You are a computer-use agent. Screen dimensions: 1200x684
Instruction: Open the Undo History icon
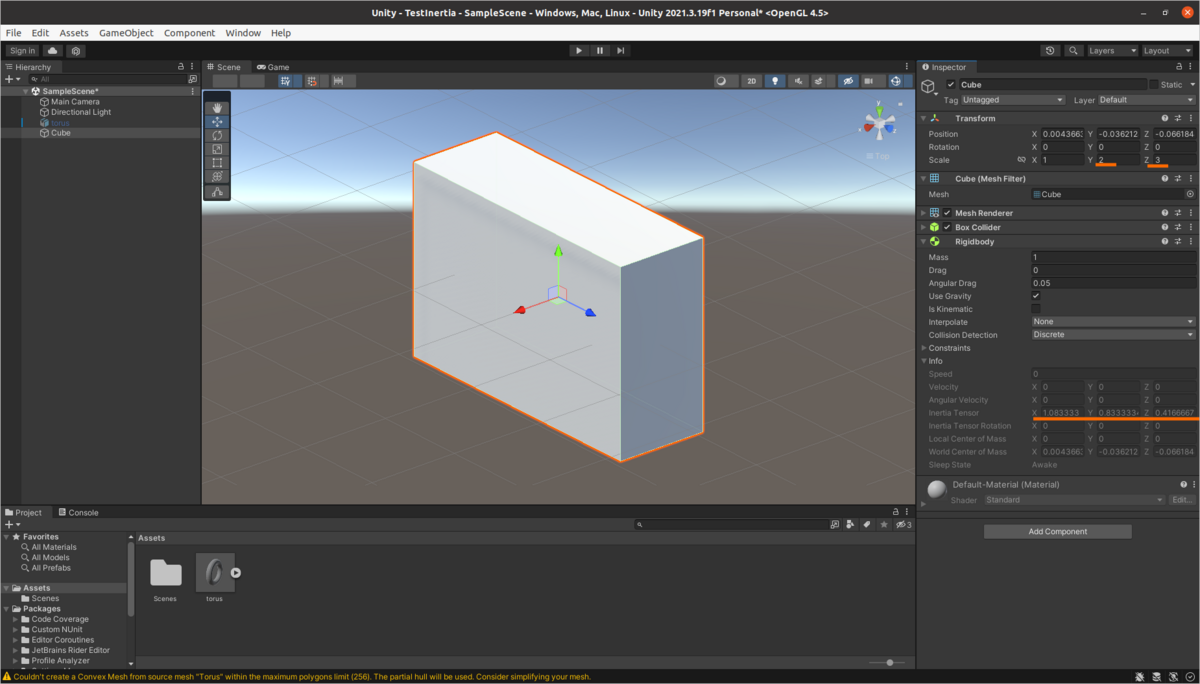pos(1050,50)
